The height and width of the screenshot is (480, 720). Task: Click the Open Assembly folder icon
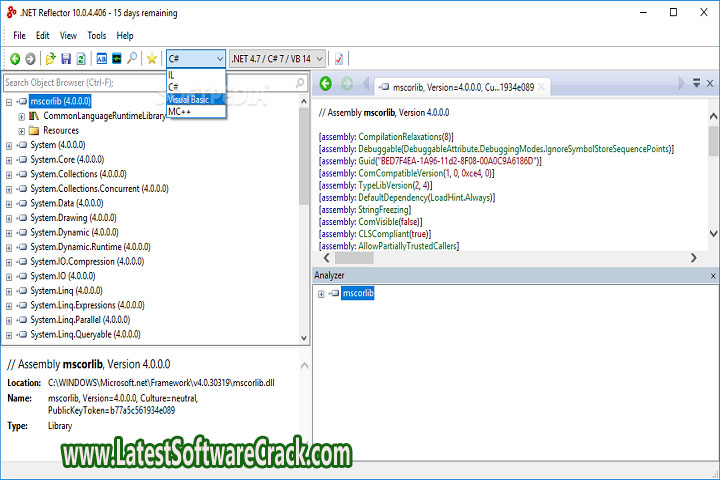tap(51, 58)
